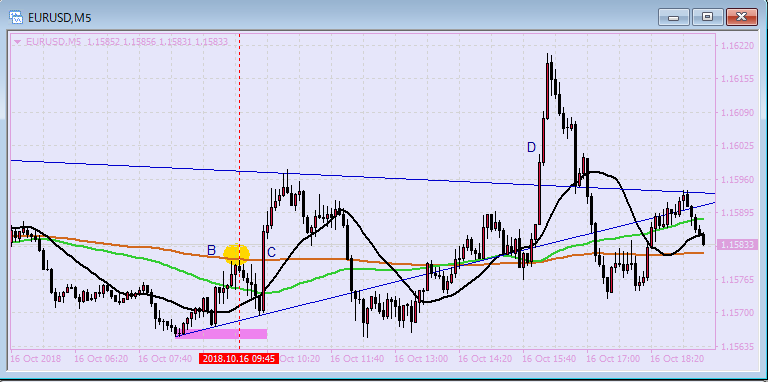The image size is (768, 382).
Task: Select the pink rectangle at the chart bottom
Action: [x=221, y=334]
